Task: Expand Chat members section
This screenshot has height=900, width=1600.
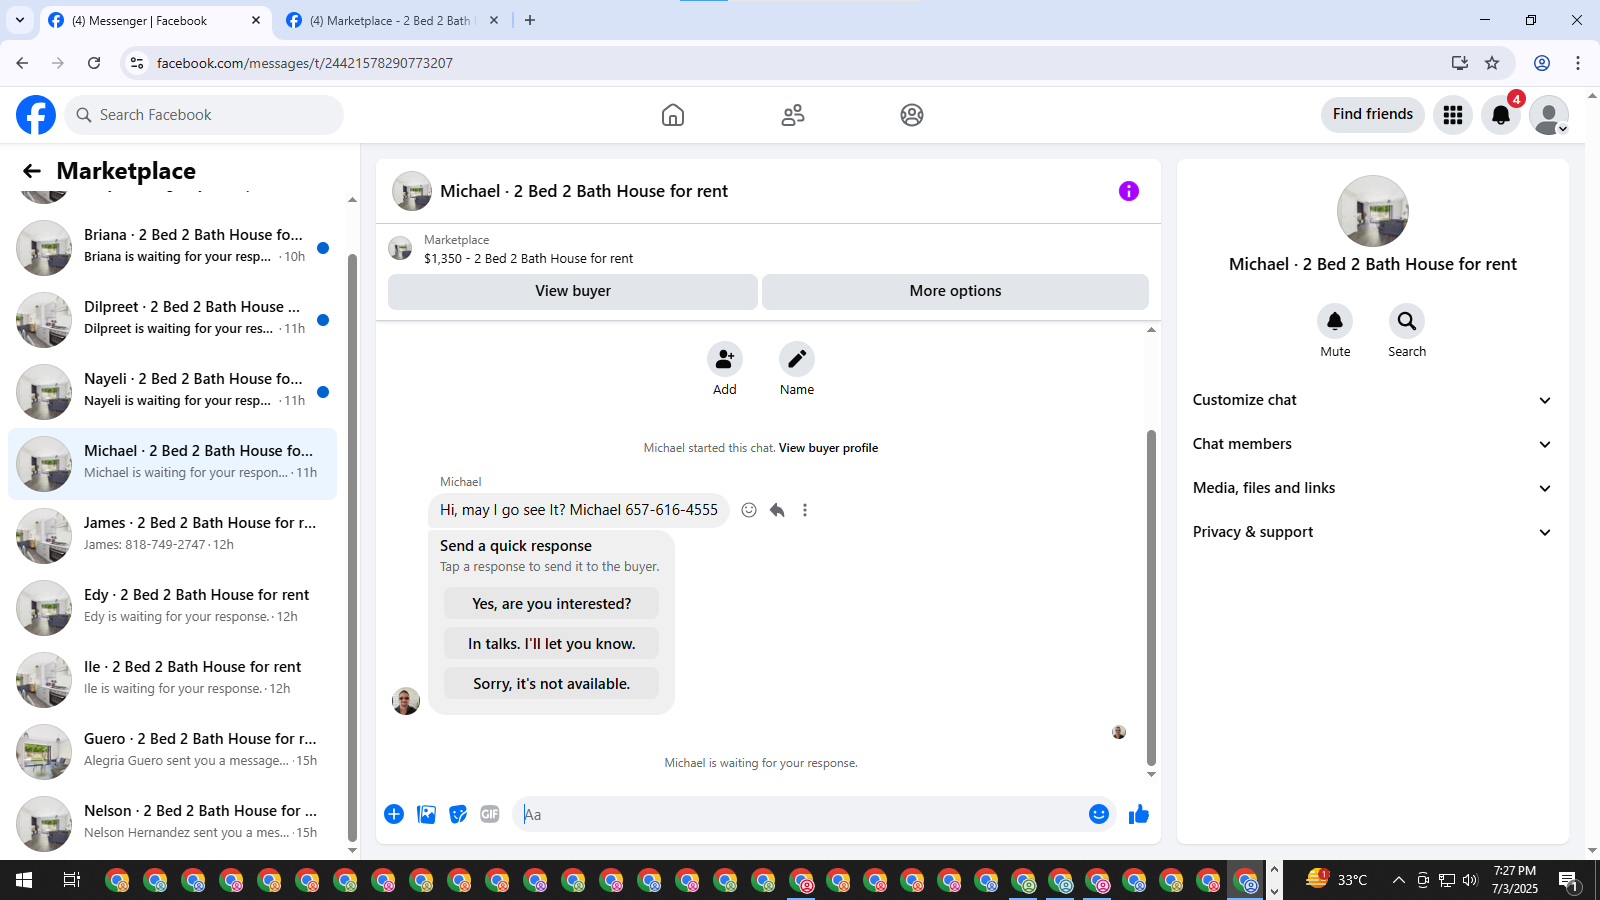Action: click(x=1372, y=444)
